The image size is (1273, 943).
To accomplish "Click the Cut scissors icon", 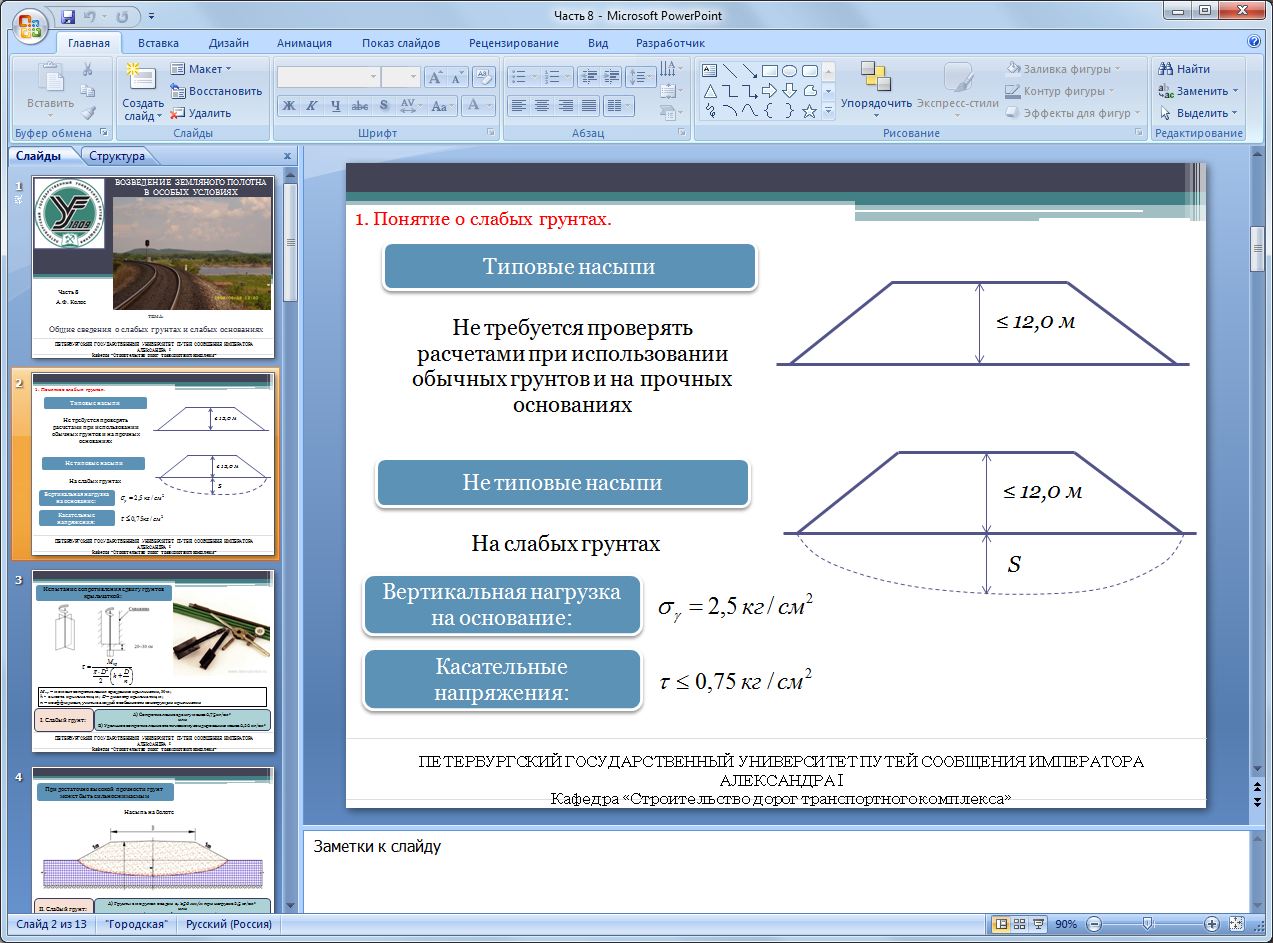I will coord(88,69).
